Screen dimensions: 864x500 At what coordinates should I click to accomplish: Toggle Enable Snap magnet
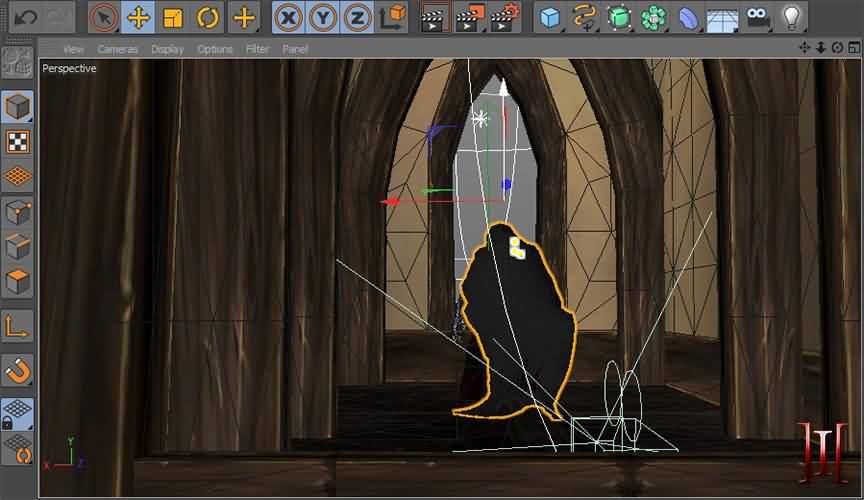[18, 371]
